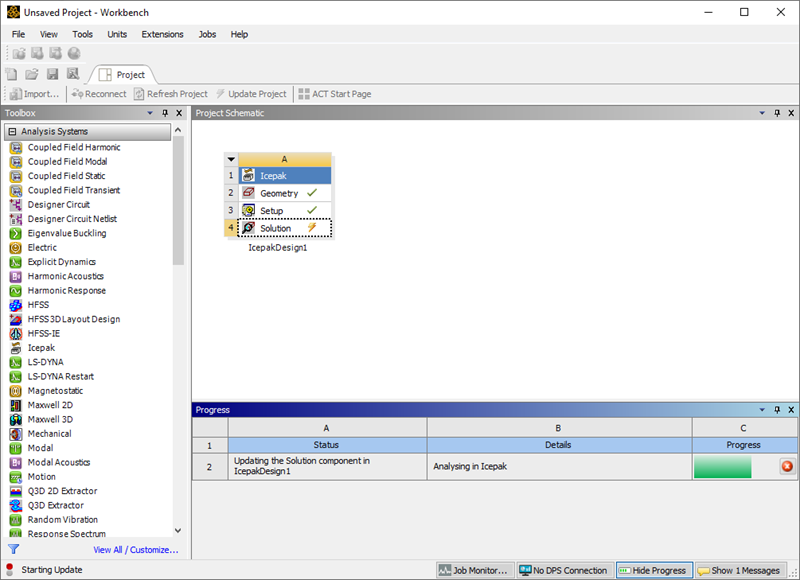Click the ACT Start Page button
The image size is (800, 580).
[x=334, y=94]
